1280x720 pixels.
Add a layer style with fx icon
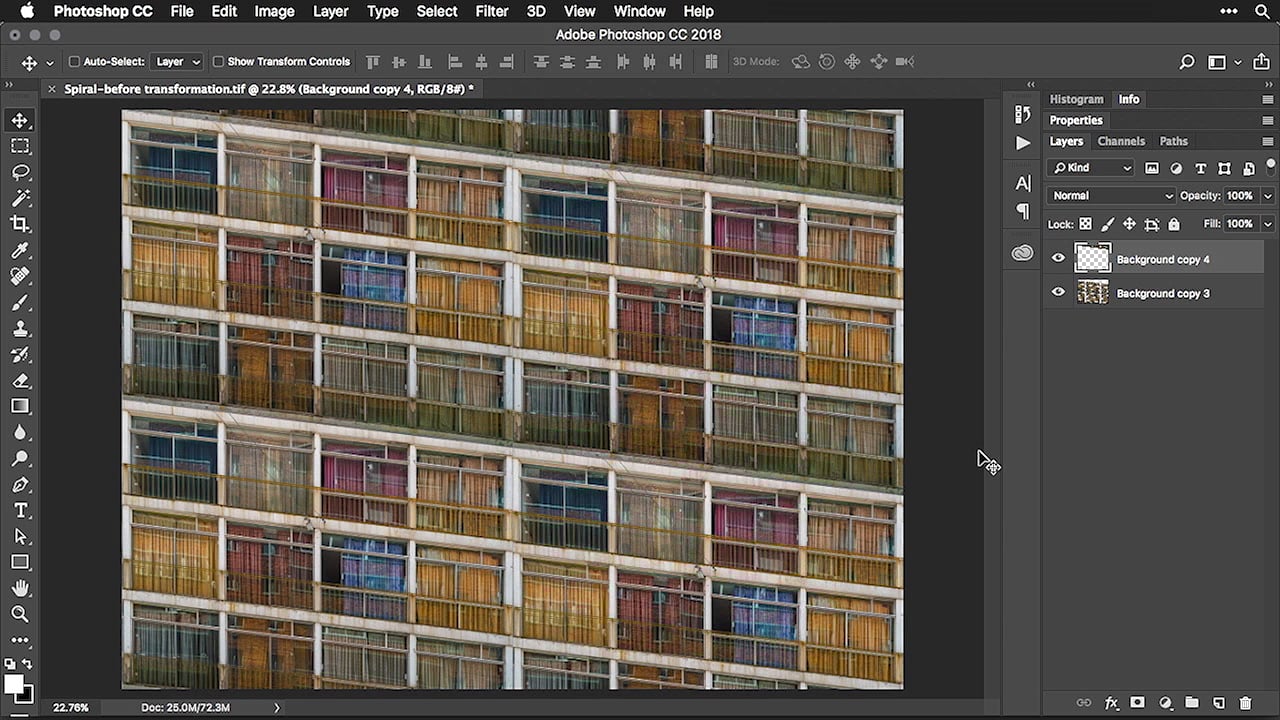(x=1111, y=703)
